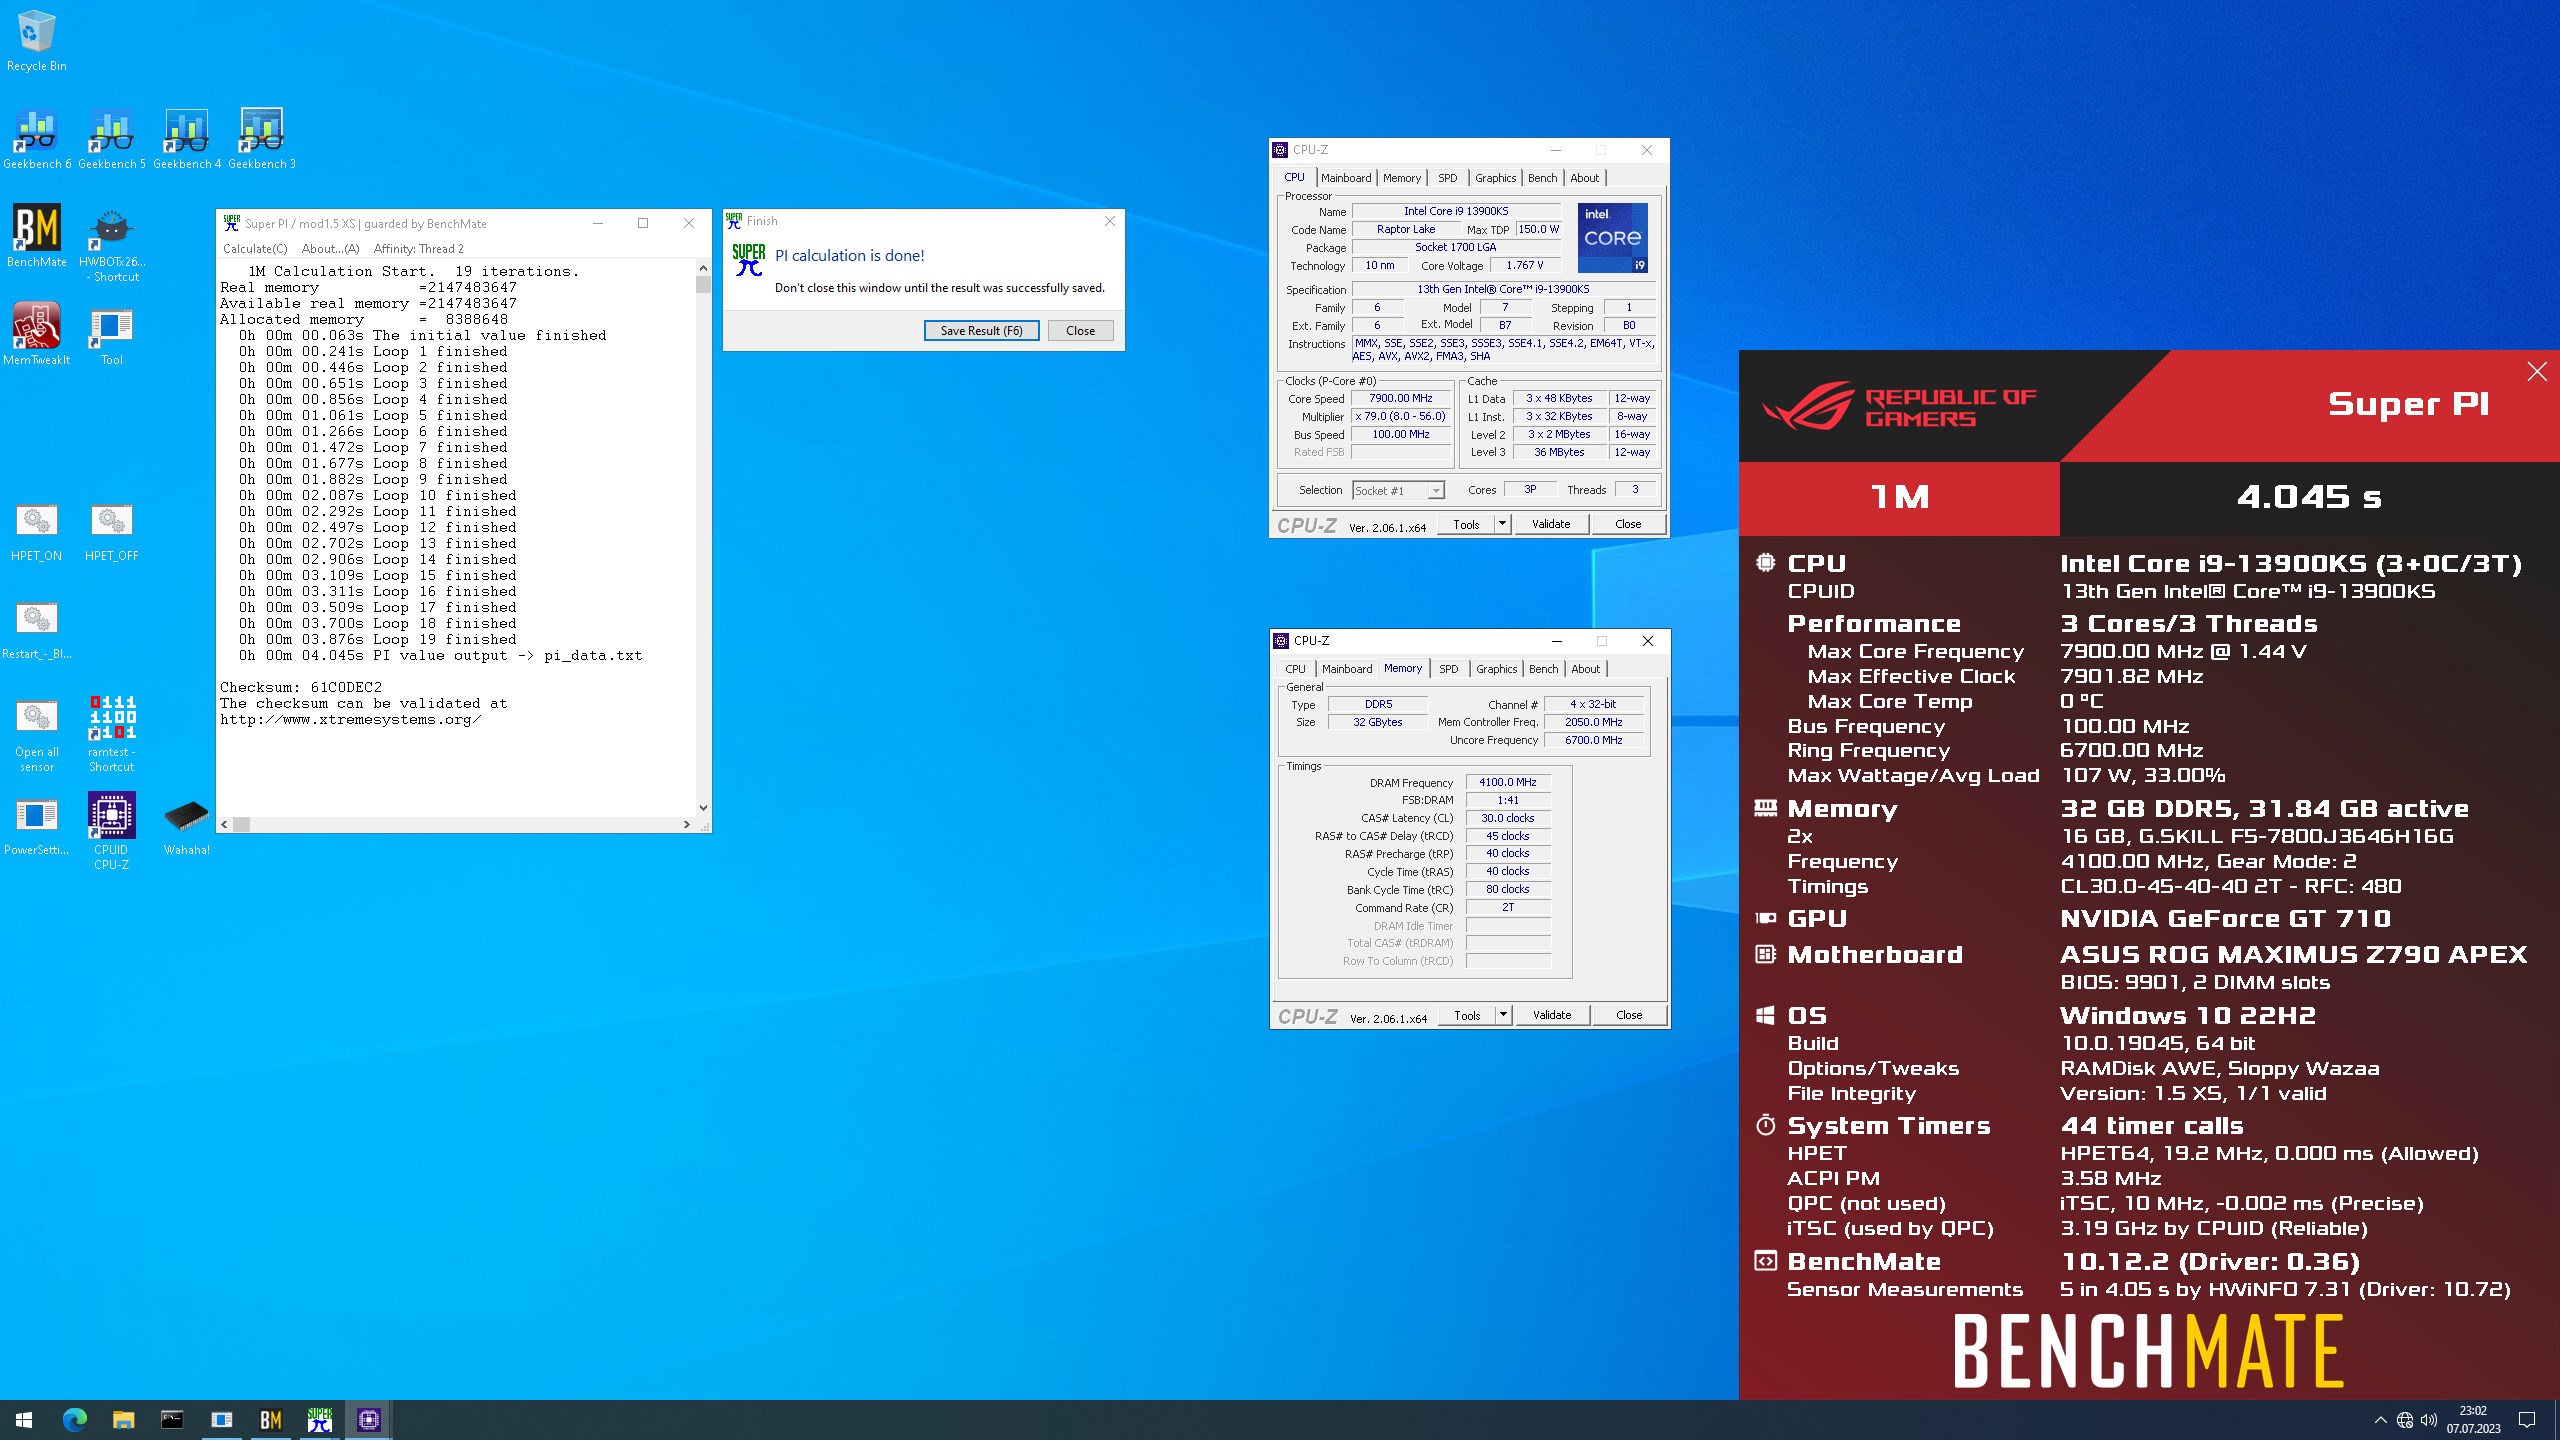Screen dimensions: 2560x1440
Task: Select the Open all sensor icon
Action: [37, 736]
